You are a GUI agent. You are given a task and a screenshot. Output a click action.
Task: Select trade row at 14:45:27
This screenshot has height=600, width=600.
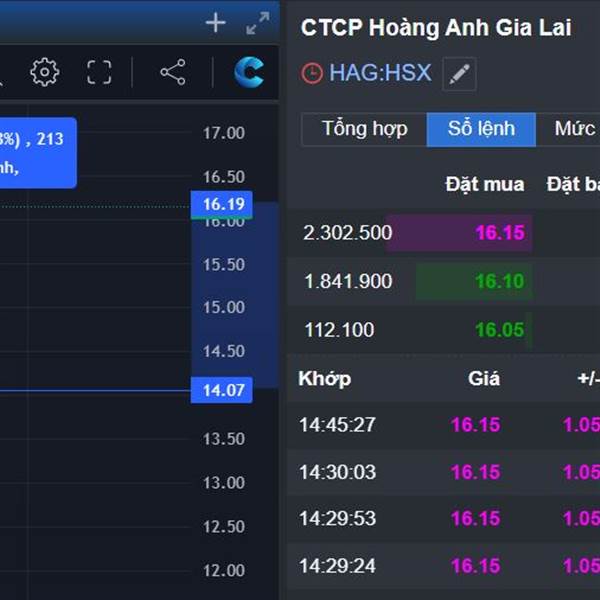pyautogui.click(x=444, y=425)
